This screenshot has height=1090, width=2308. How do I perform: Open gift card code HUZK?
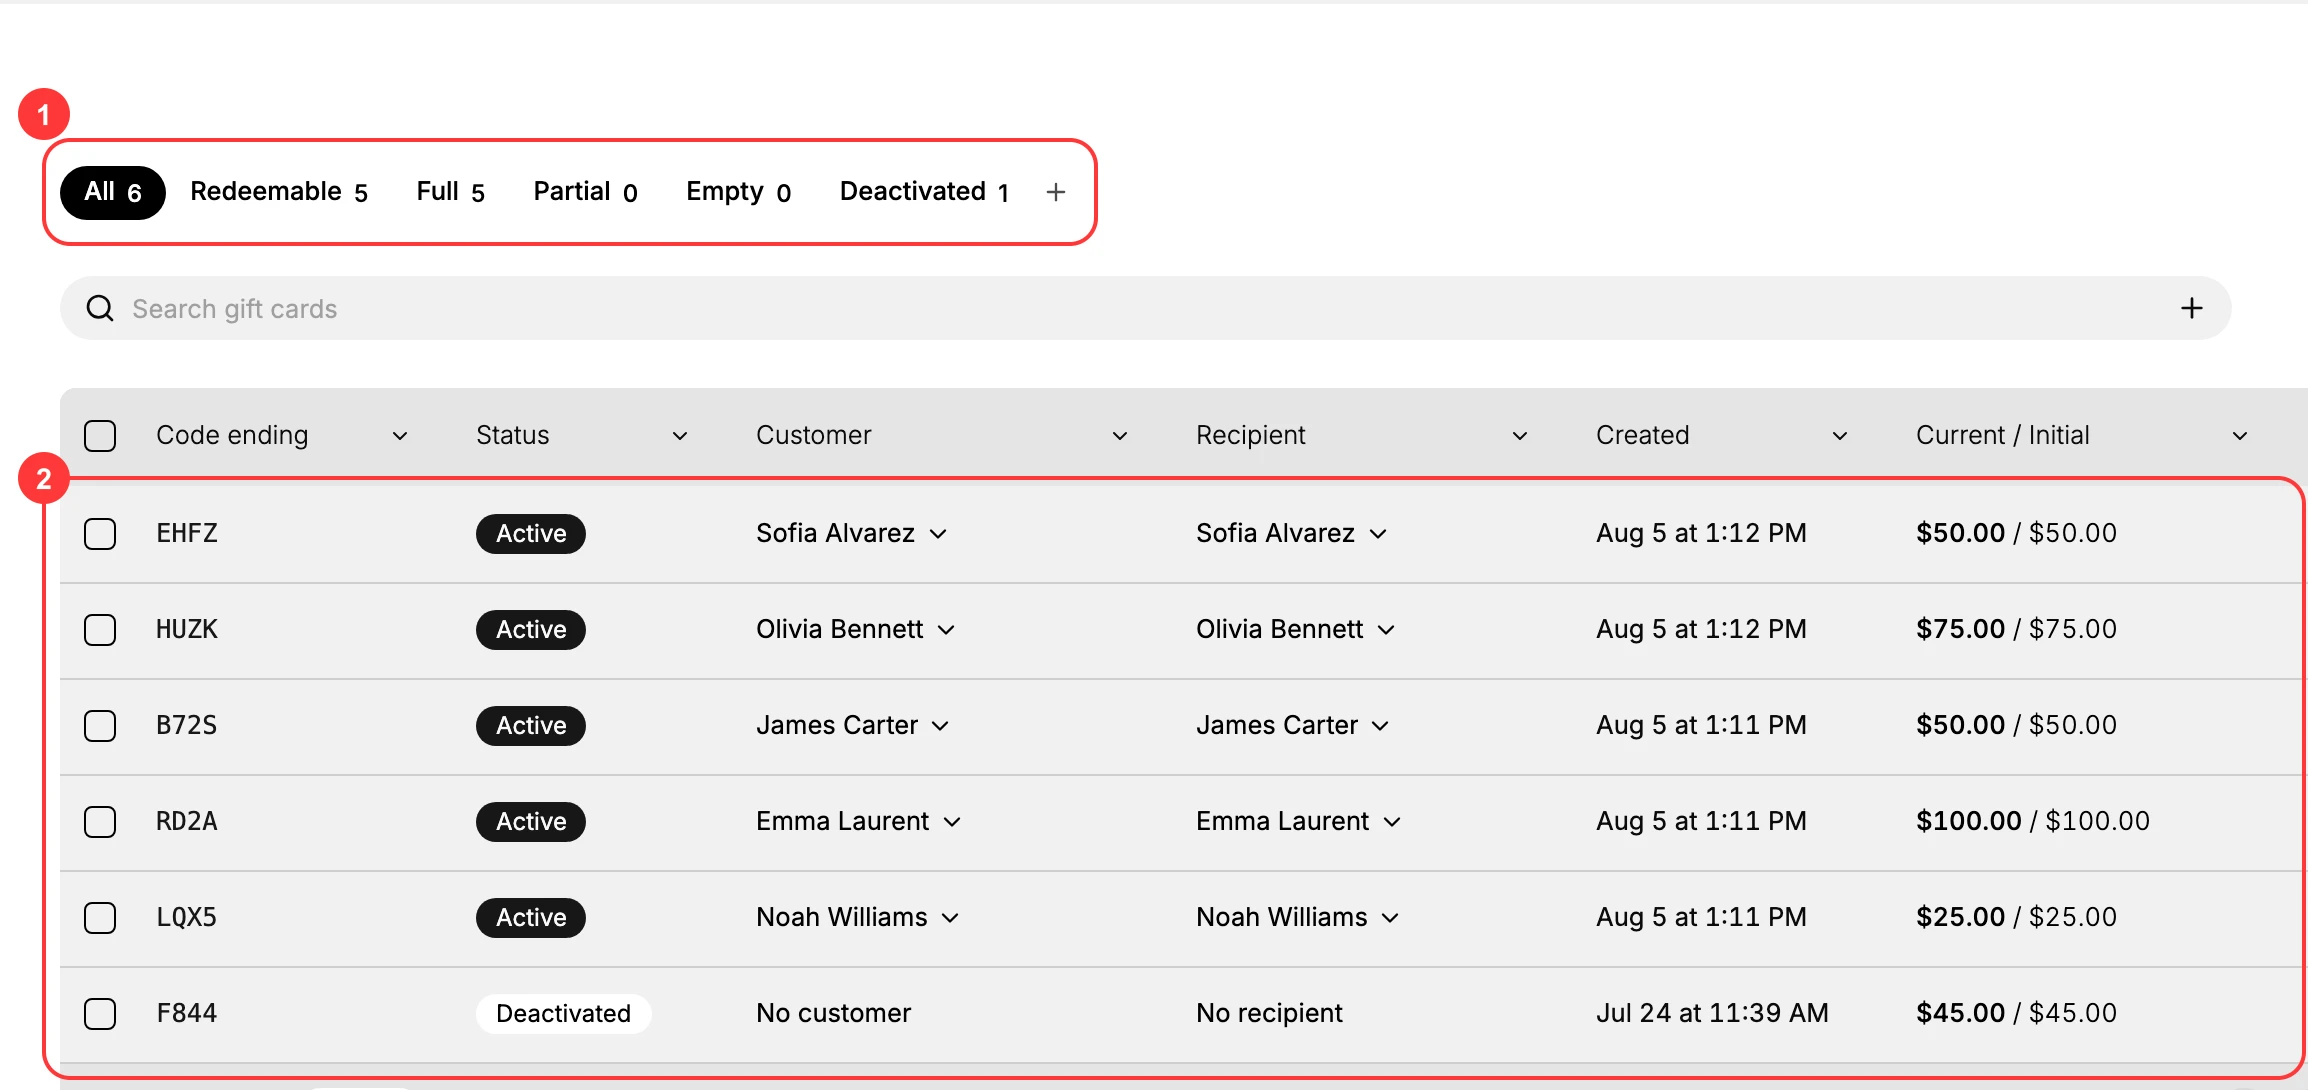point(187,629)
